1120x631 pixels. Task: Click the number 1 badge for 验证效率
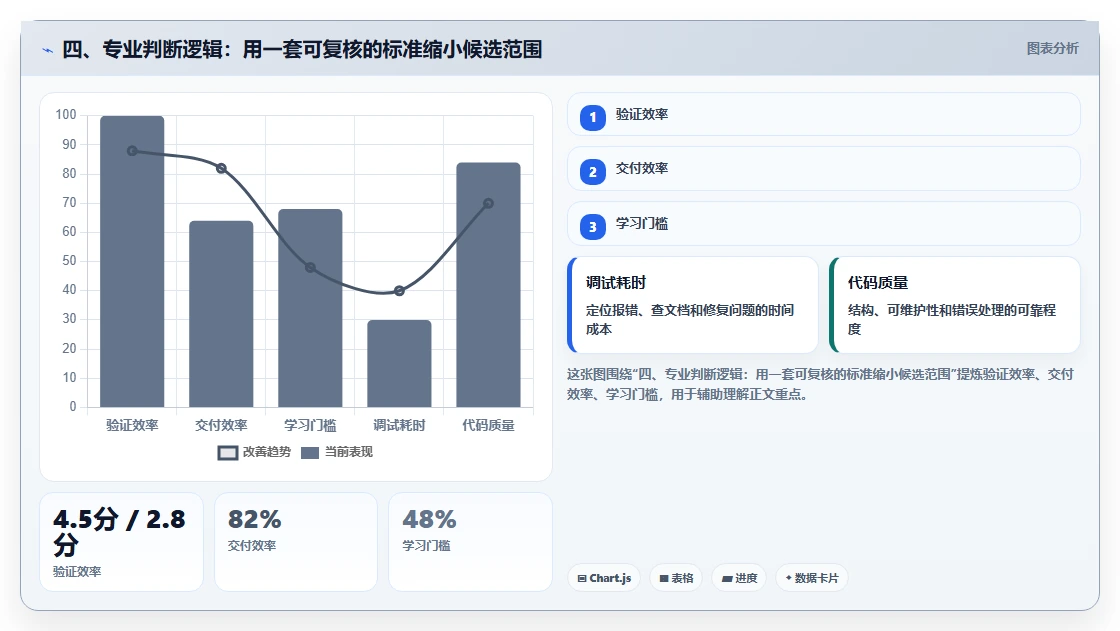[592, 117]
